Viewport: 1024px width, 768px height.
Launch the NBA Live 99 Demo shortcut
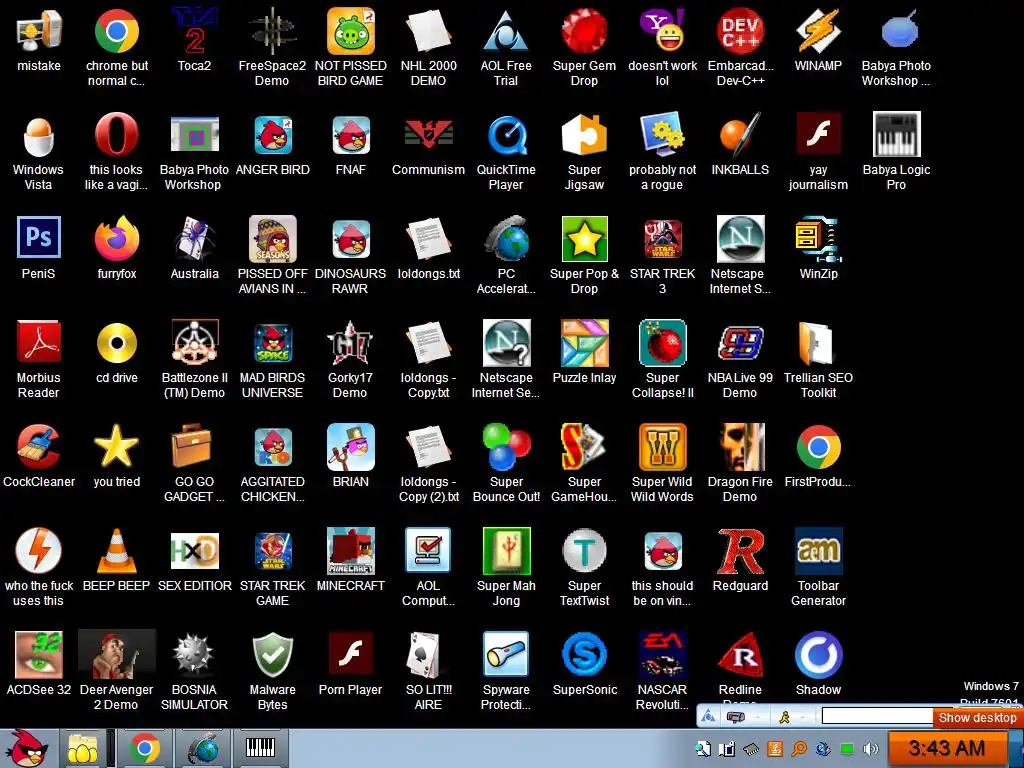[740, 342]
